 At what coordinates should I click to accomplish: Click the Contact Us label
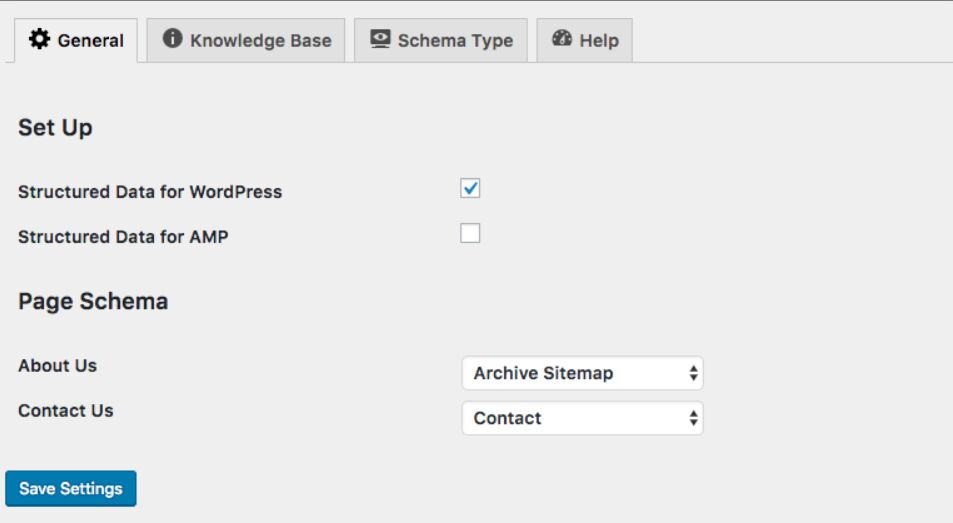point(66,411)
